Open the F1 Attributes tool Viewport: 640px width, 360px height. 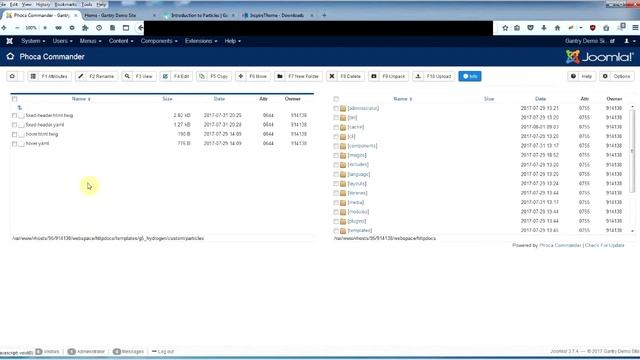(49, 76)
